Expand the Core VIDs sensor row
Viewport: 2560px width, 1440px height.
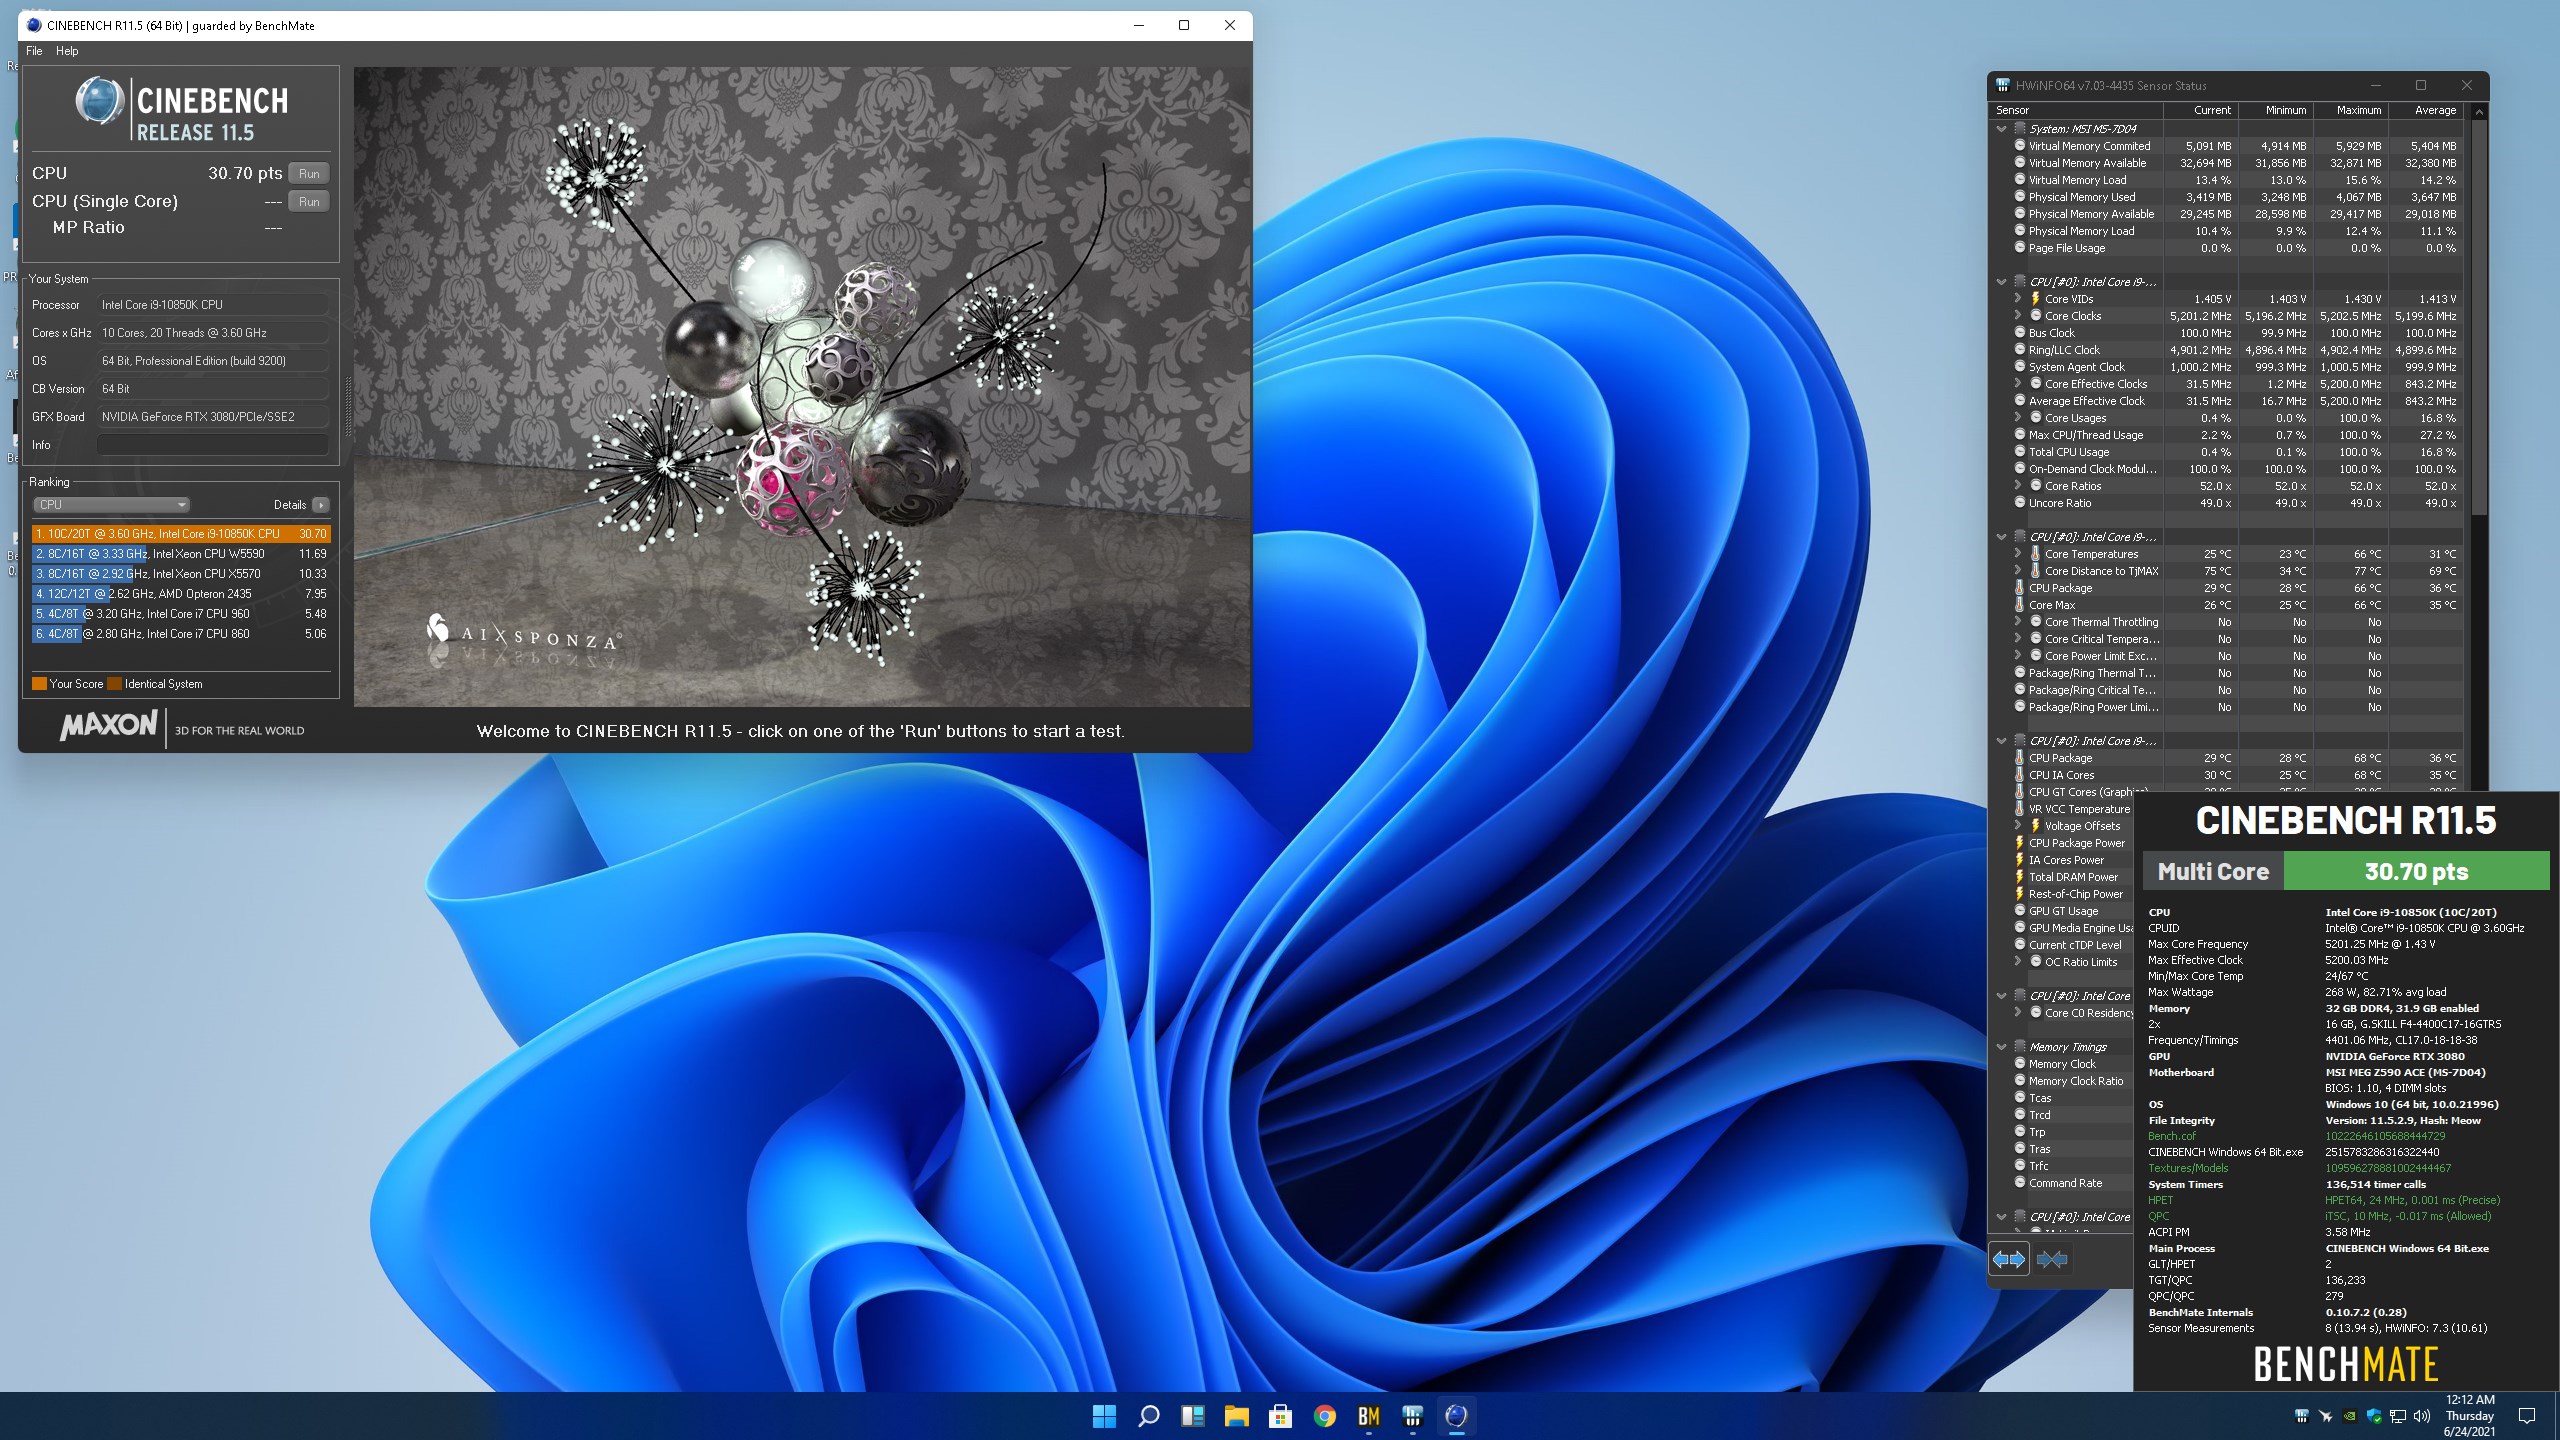click(2018, 299)
